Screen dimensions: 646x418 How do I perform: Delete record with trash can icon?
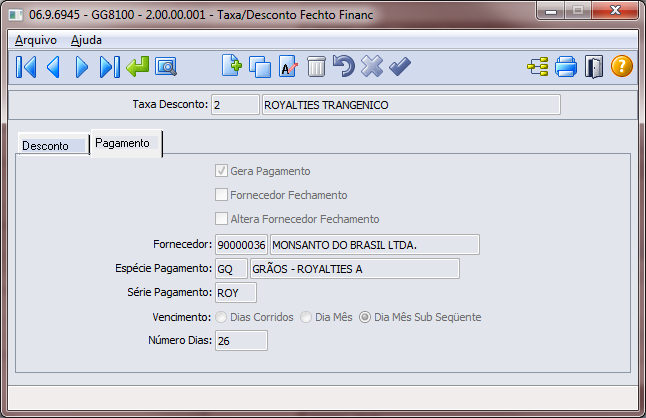click(316, 67)
